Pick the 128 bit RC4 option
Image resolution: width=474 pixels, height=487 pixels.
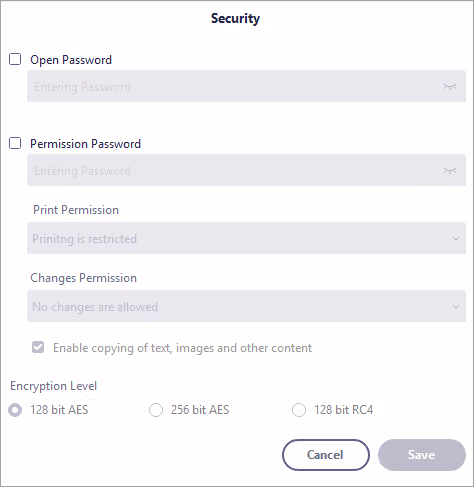pyautogui.click(x=299, y=410)
